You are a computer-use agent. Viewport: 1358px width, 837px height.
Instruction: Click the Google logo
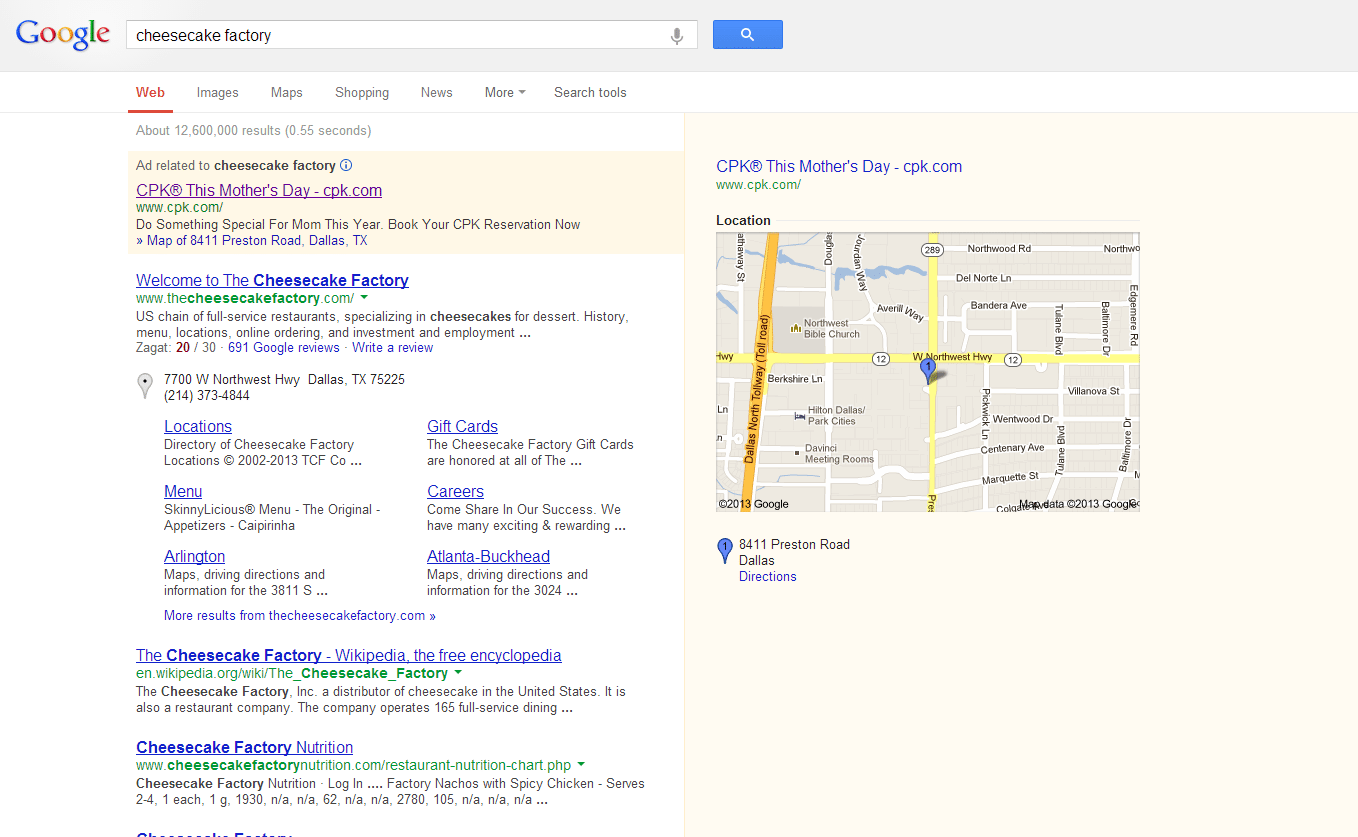click(63, 34)
